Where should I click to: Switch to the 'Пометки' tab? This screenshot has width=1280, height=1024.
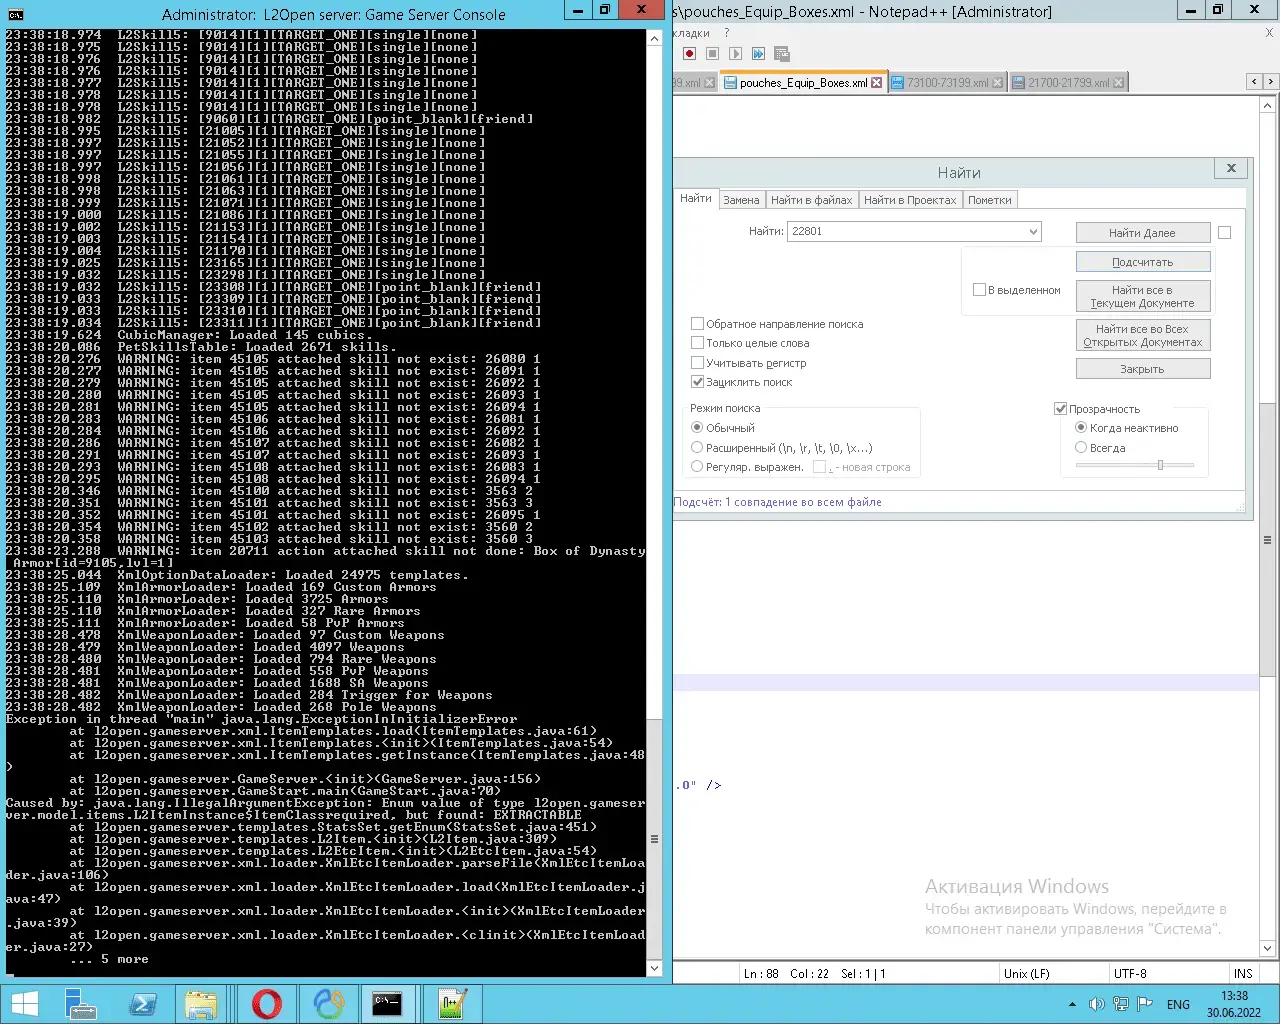click(x=990, y=200)
